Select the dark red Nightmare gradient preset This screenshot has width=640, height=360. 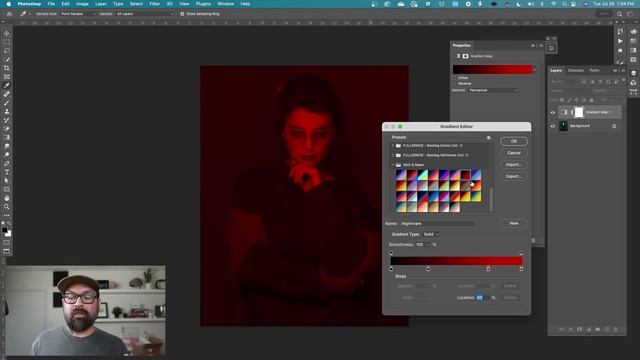tap(465, 175)
